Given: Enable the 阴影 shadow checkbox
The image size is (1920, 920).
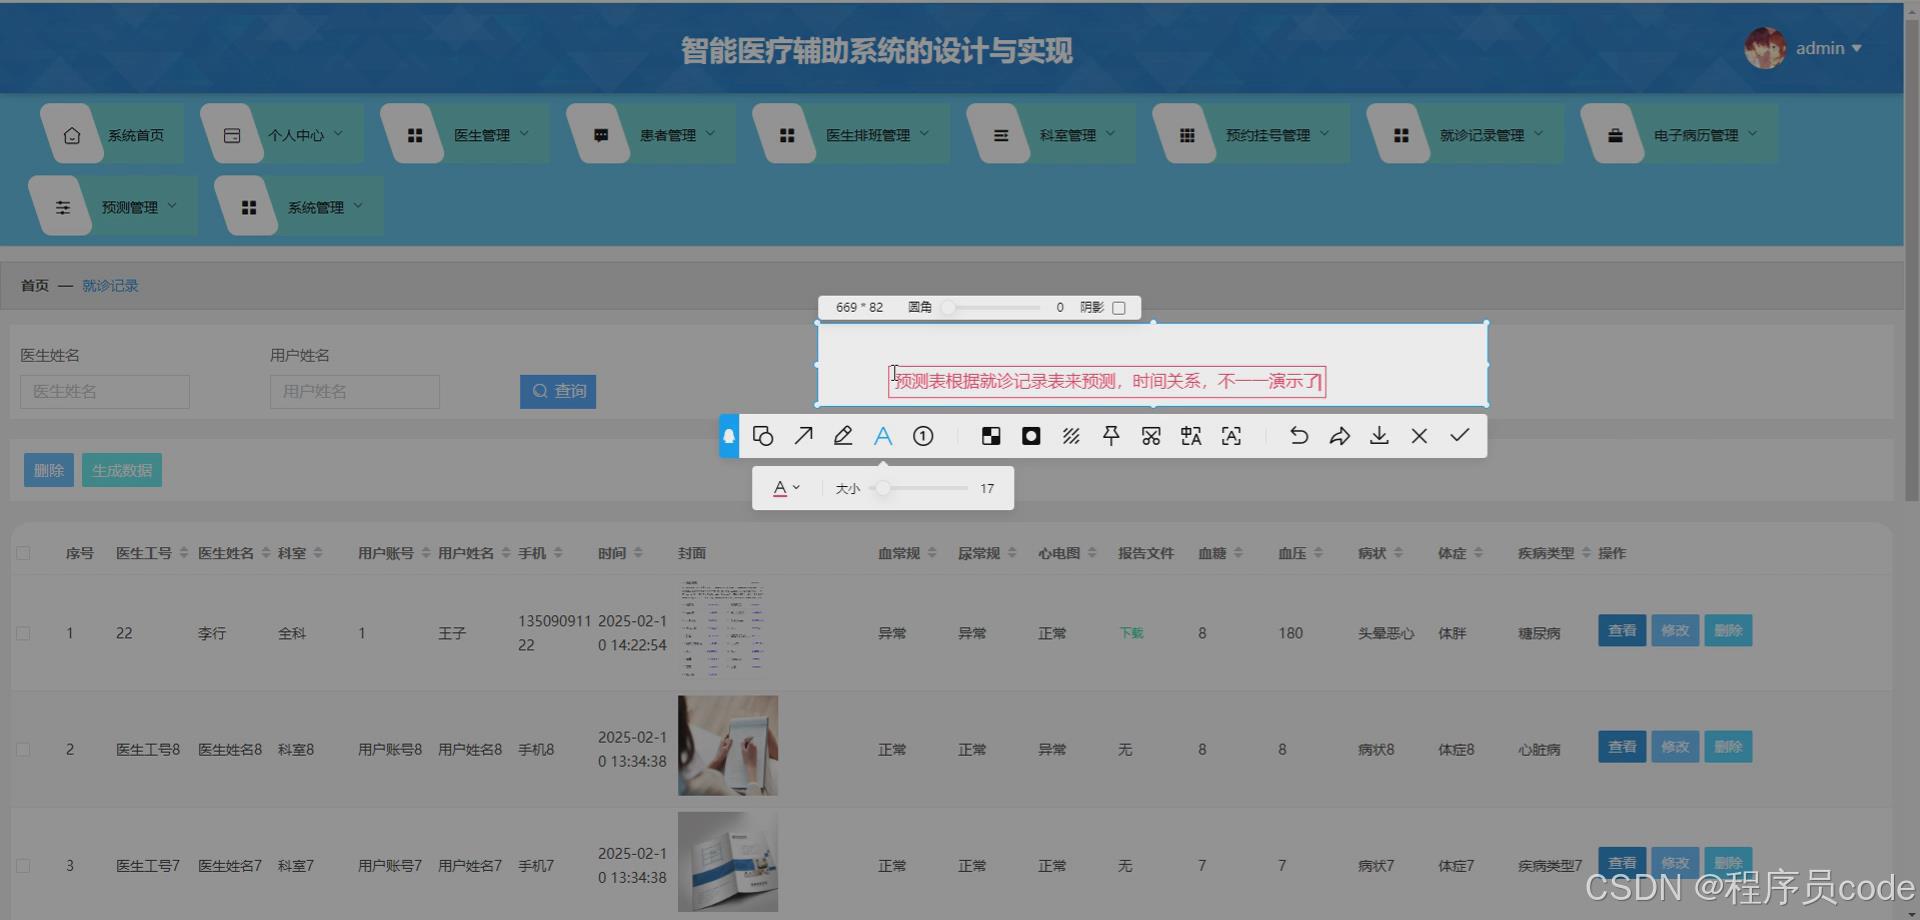Looking at the screenshot, I should 1119,307.
